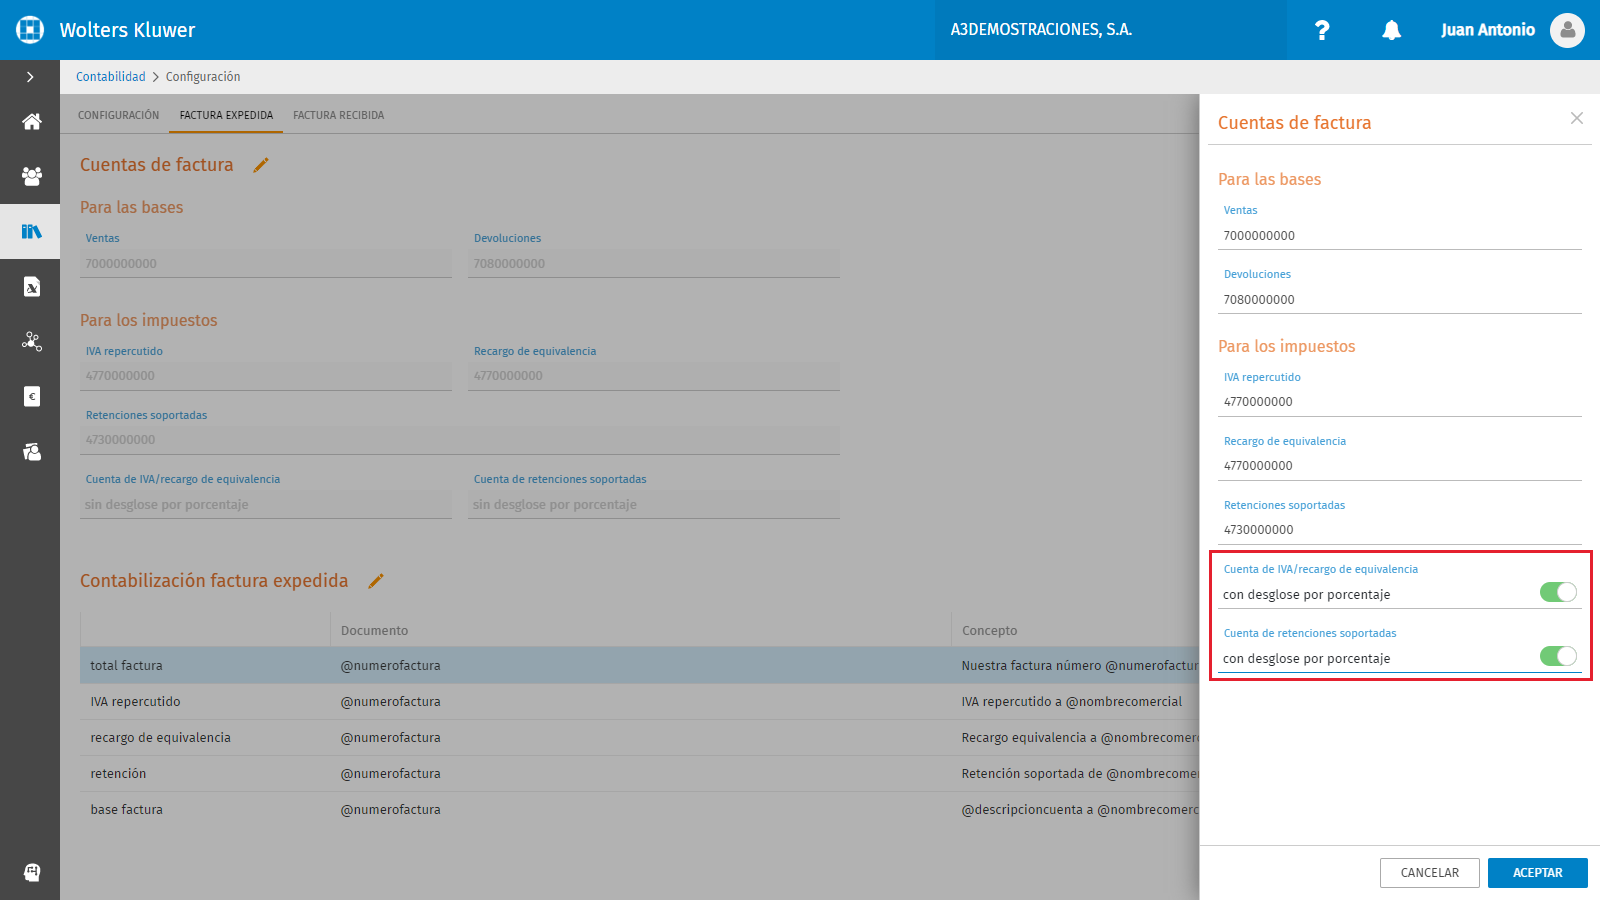Close the Cuentas de factura side panel
This screenshot has height=900, width=1600.
pyautogui.click(x=1577, y=118)
